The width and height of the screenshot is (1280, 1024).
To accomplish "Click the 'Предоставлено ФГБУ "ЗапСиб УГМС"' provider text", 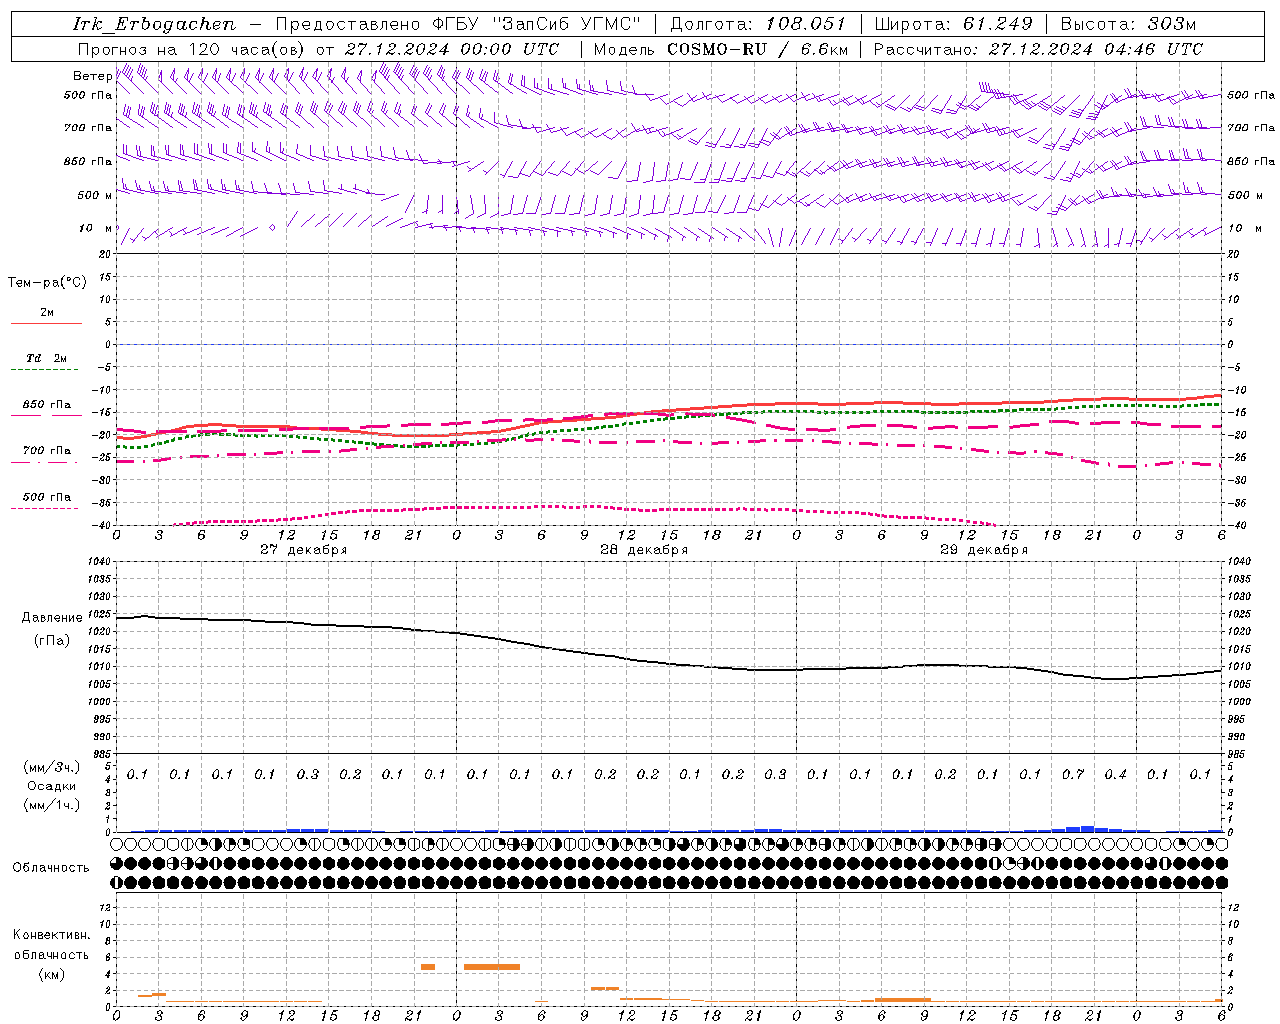I will click(457, 24).
